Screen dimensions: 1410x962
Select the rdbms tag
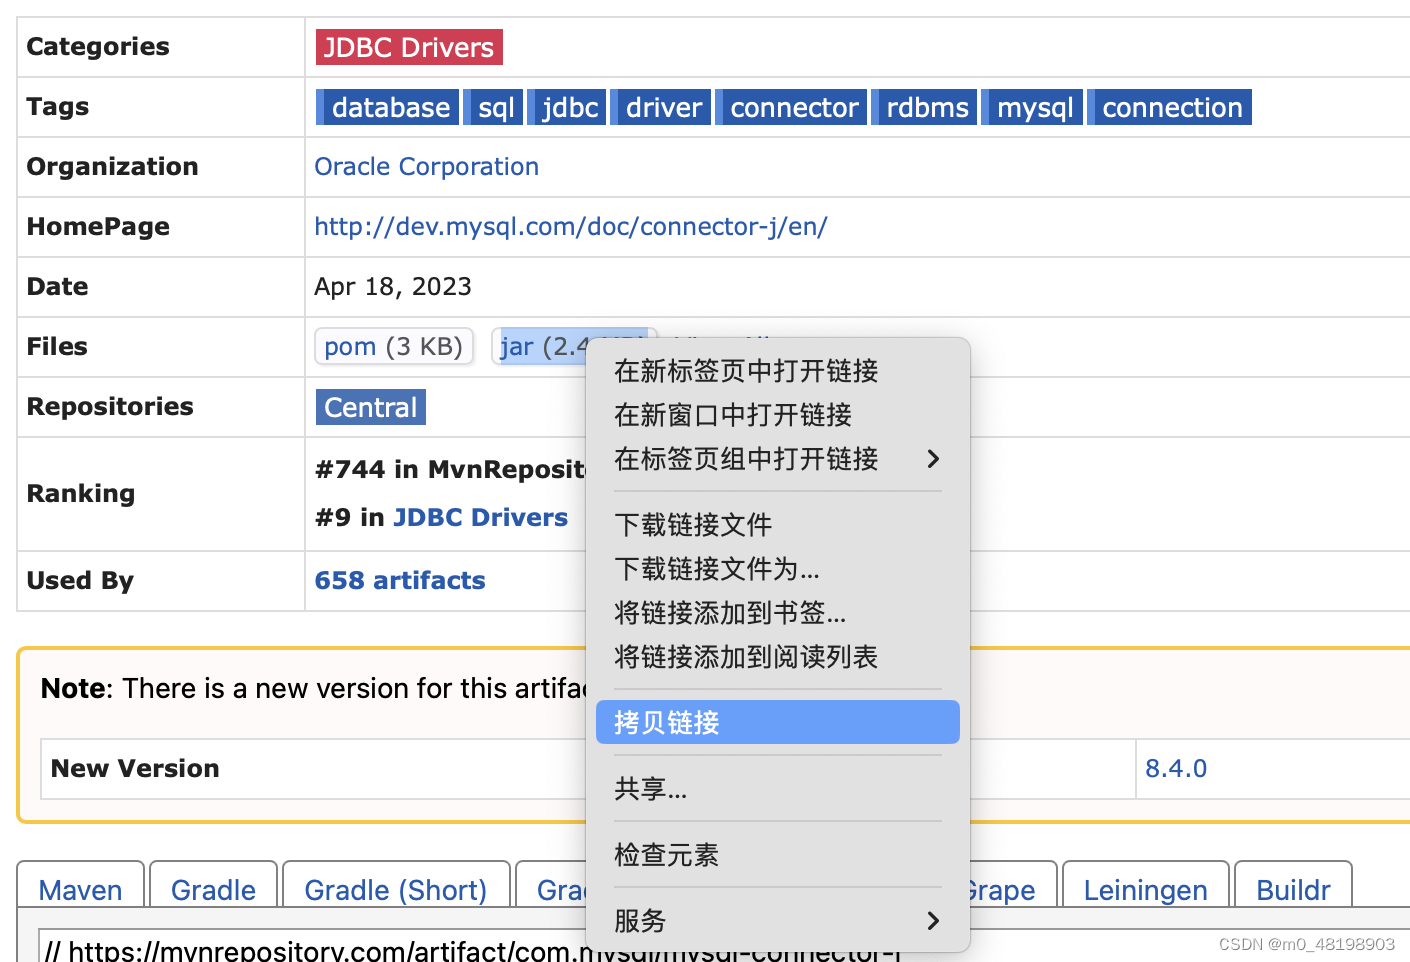pyautogui.click(x=925, y=107)
